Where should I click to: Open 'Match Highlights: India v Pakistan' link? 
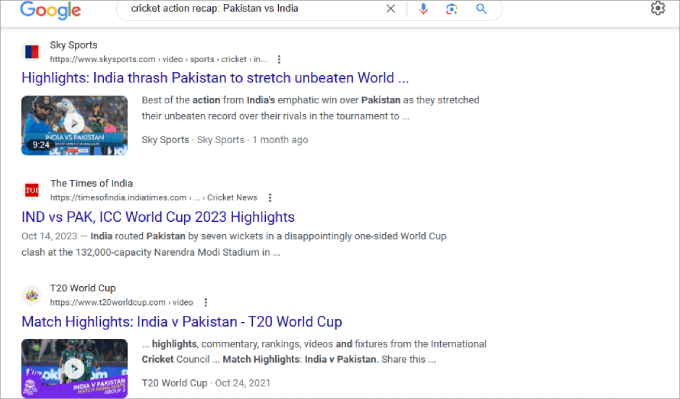pos(182,321)
